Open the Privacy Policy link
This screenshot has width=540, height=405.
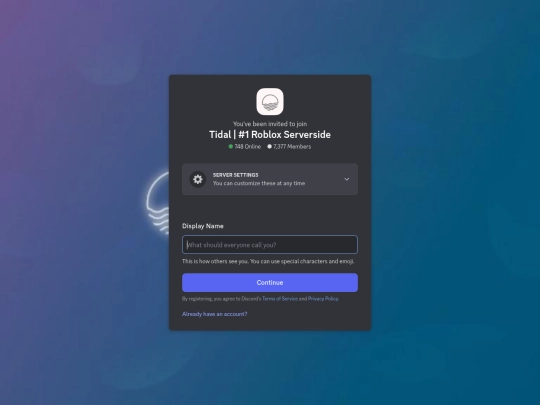(x=323, y=299)
